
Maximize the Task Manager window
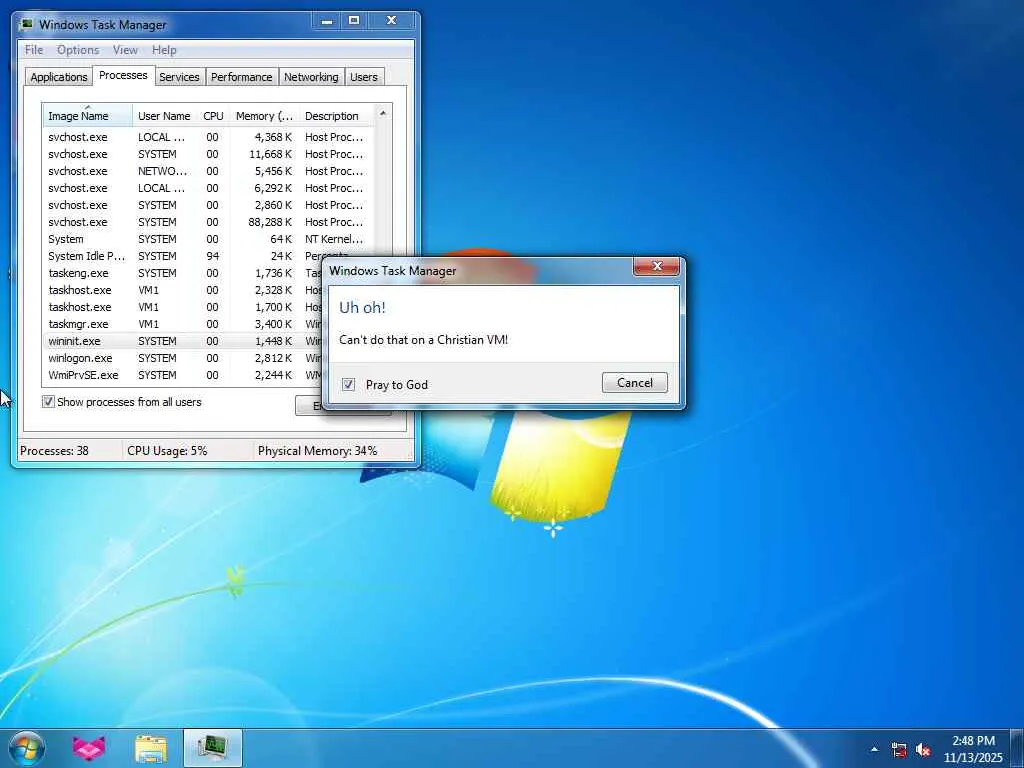(354, 21)
